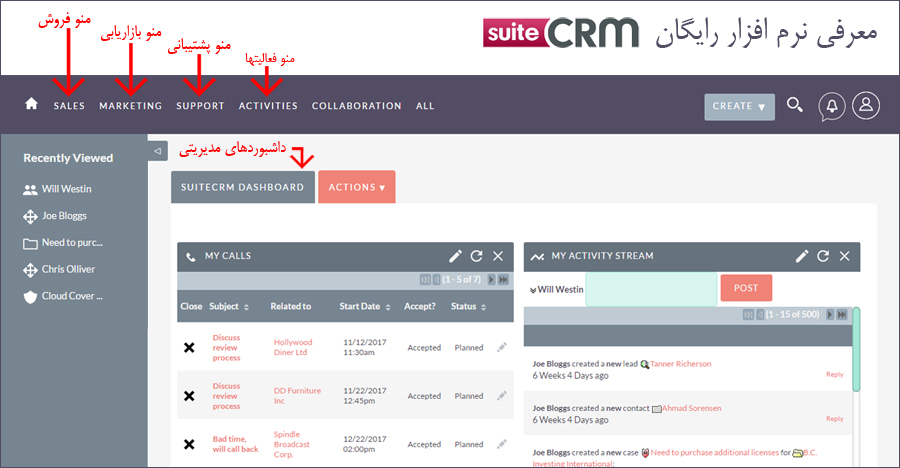
Task: Open the notifications bell icon
Action: [x=832, y=106]
